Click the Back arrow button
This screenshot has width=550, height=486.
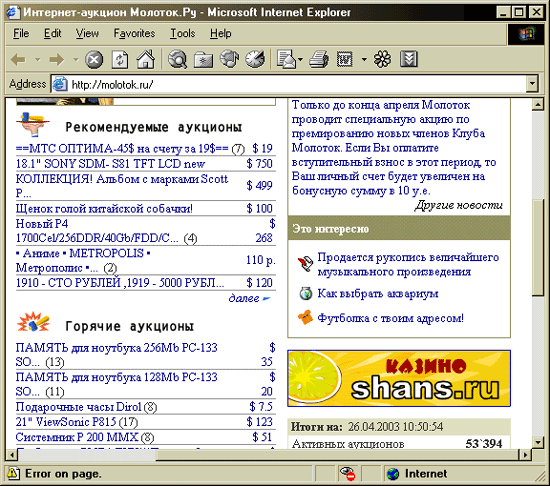coord(18,59)
